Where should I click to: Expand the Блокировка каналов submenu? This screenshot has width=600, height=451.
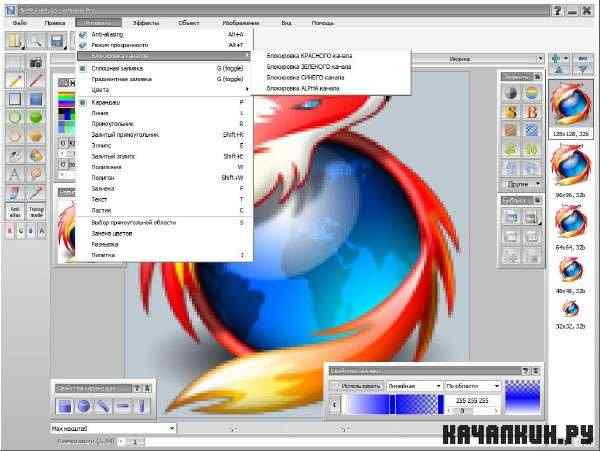tap(165, 56)
